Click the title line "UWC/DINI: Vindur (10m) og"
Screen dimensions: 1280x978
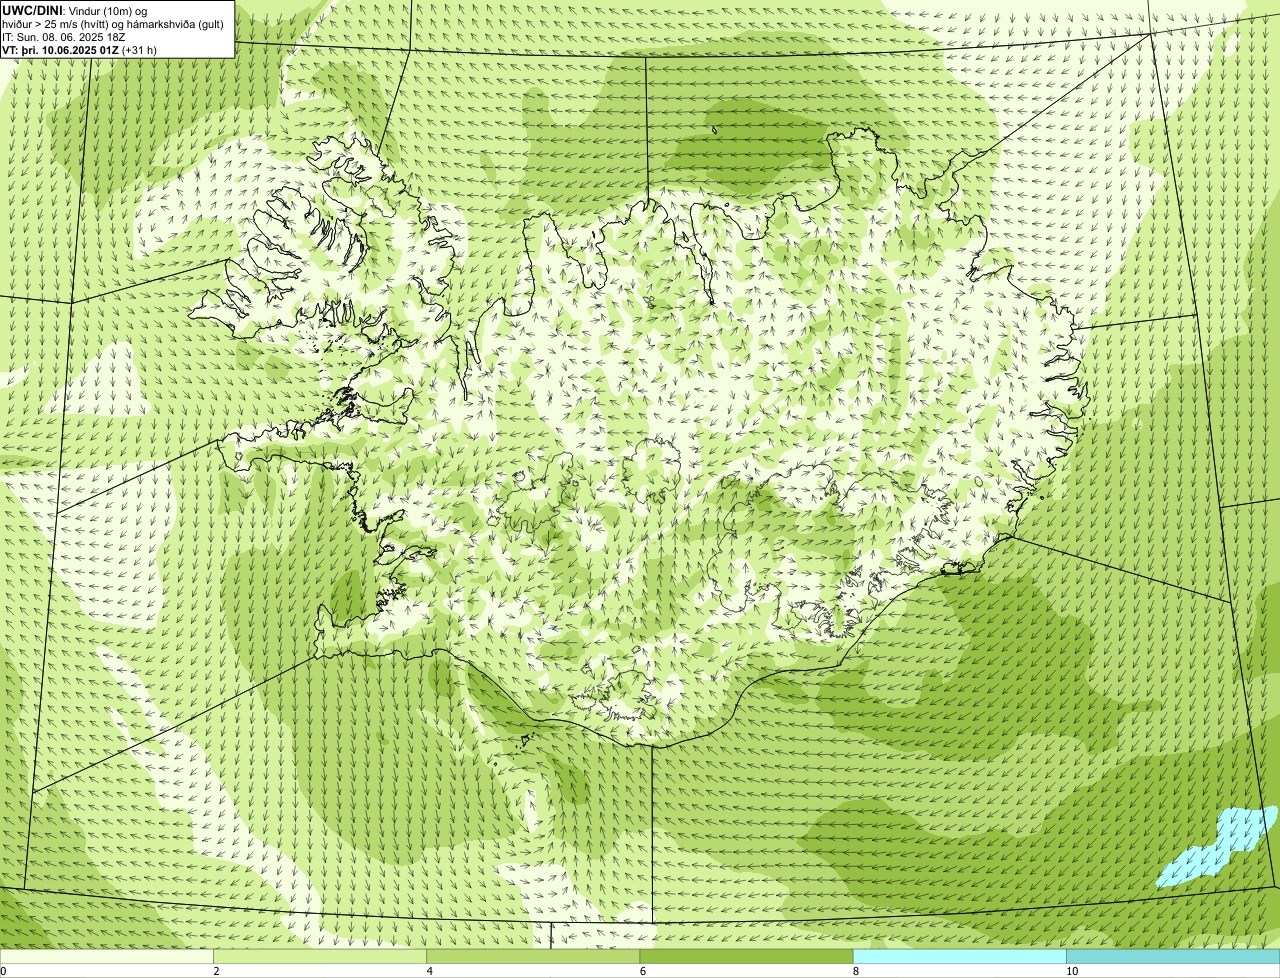click(x=75, y=9)
